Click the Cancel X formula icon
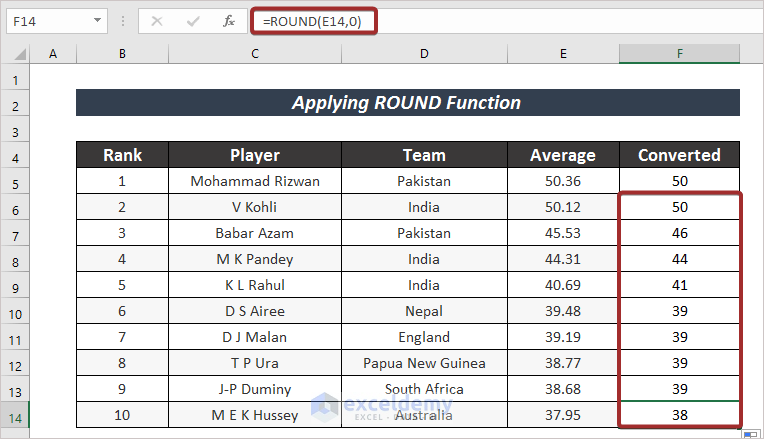764x439 pixels. (x=157, y=20)
